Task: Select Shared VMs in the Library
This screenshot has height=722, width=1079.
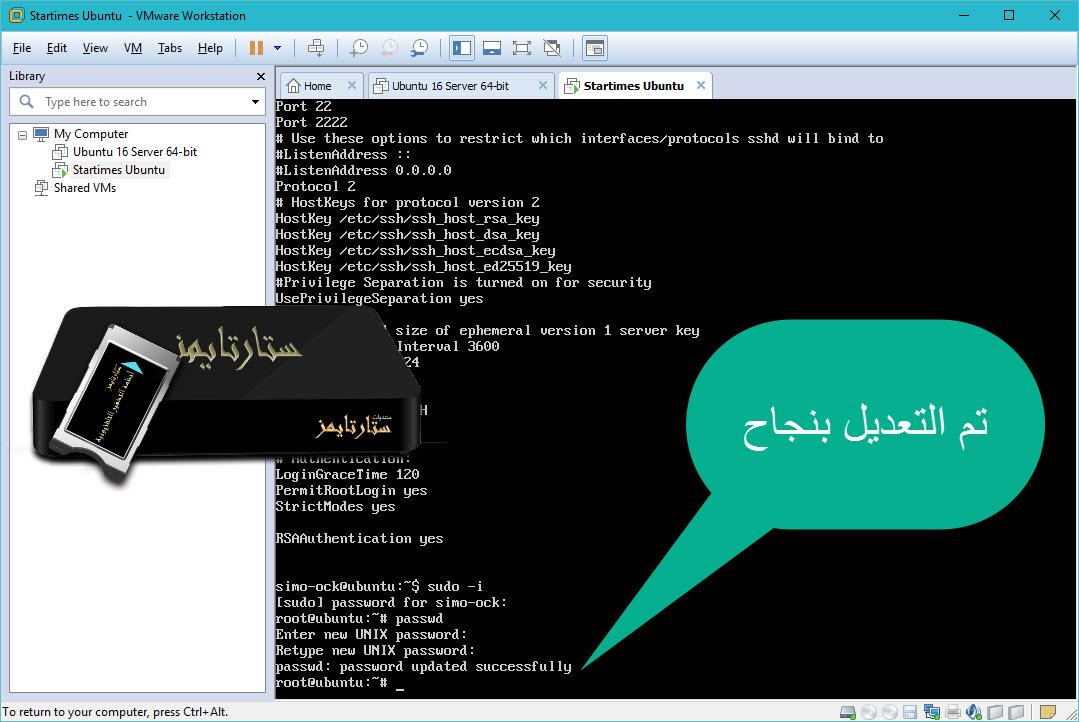Action: pyautogui.click(x=87, y=187)
